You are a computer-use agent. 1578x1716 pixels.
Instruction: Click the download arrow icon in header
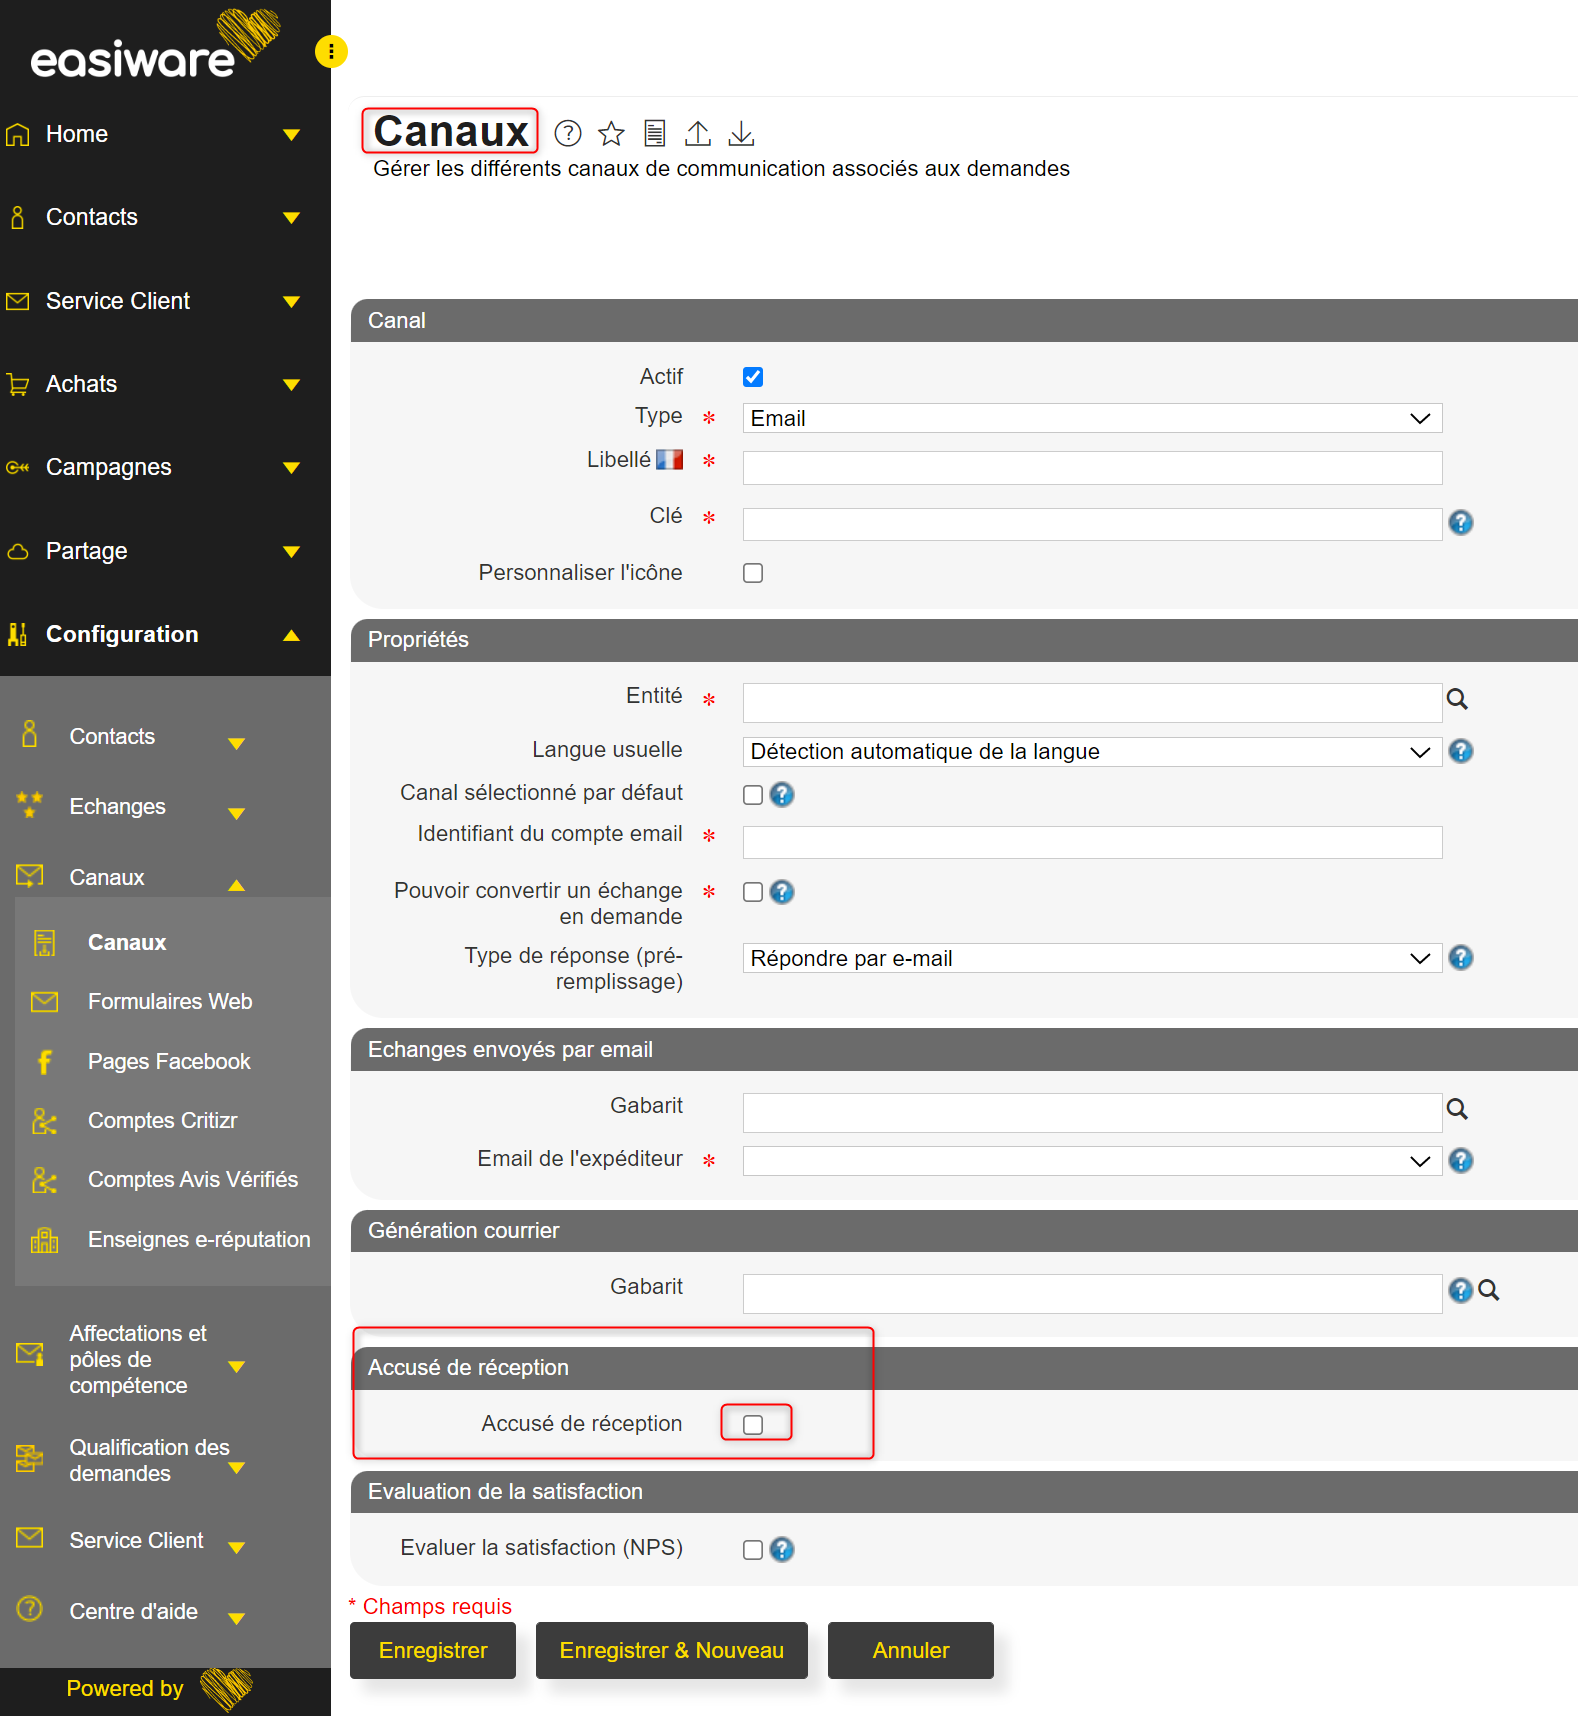(741, 133)
